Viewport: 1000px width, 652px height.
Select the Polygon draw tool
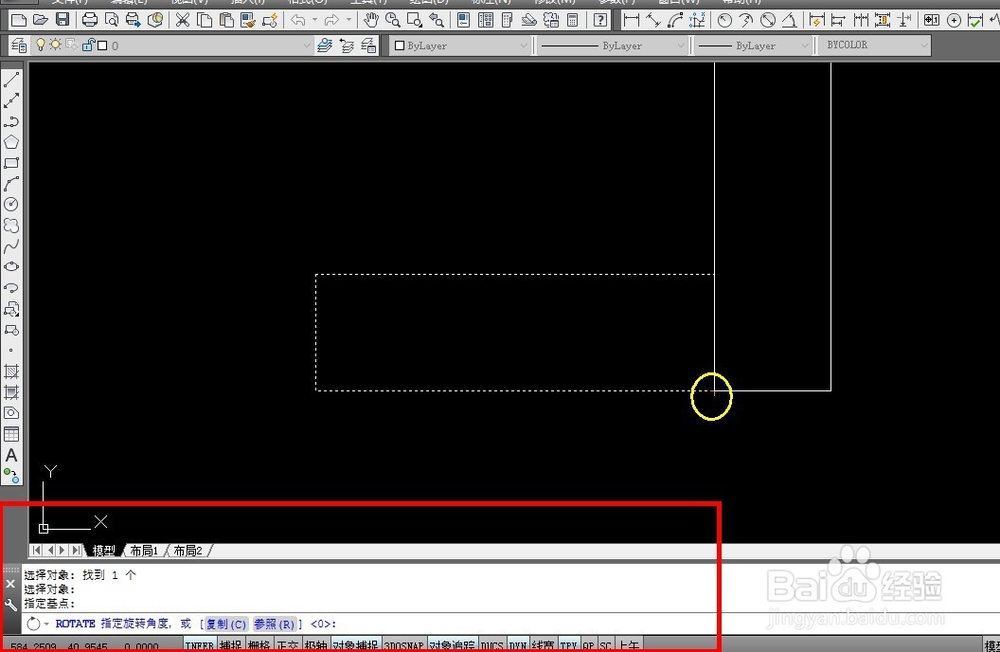point(11,142)
